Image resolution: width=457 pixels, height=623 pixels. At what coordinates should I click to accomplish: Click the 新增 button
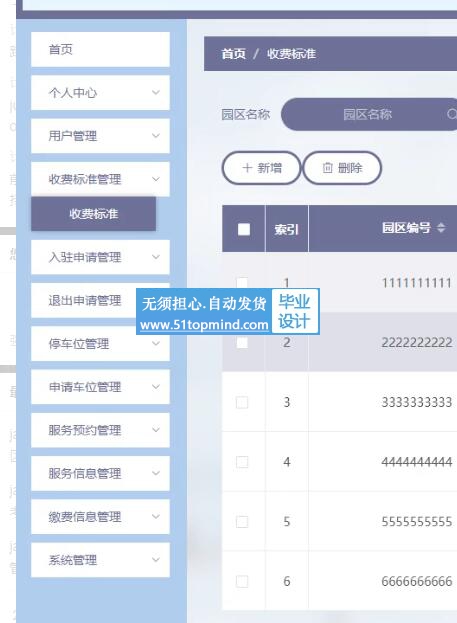click(x=261, y=168)
